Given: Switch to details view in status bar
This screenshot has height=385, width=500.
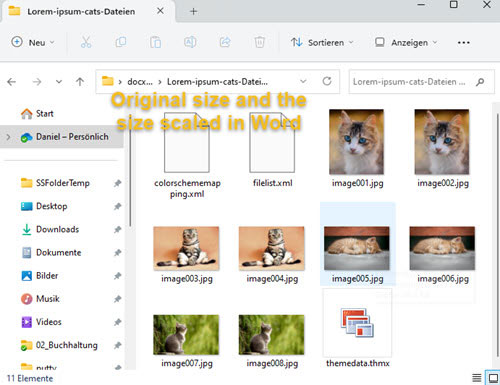Looking at the screenshot, I should [x=477, y=378].
